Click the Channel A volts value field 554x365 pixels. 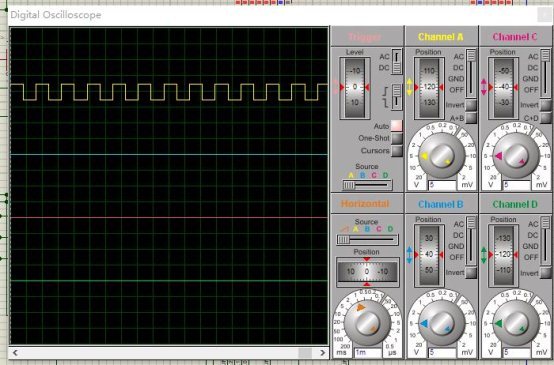tap(442, 185)
